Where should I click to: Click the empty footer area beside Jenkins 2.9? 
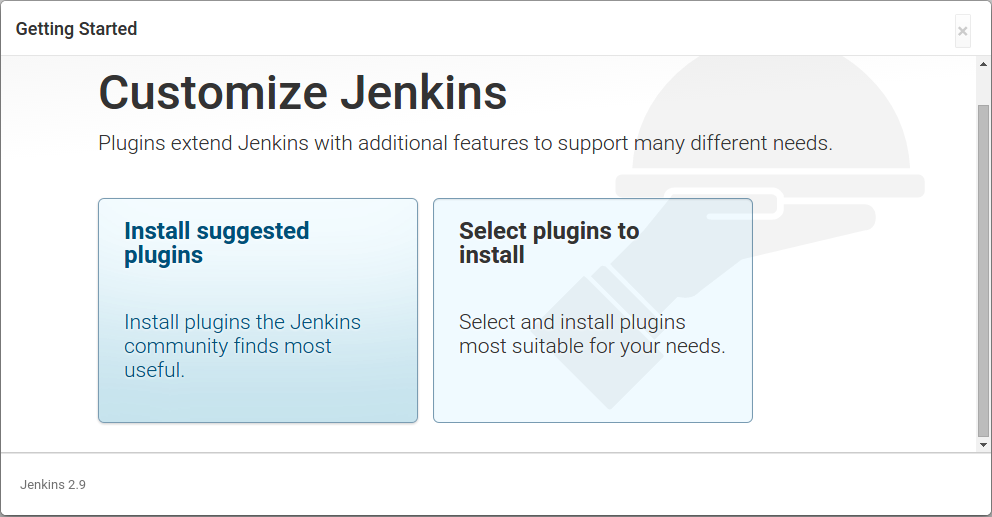pos(506,485)
